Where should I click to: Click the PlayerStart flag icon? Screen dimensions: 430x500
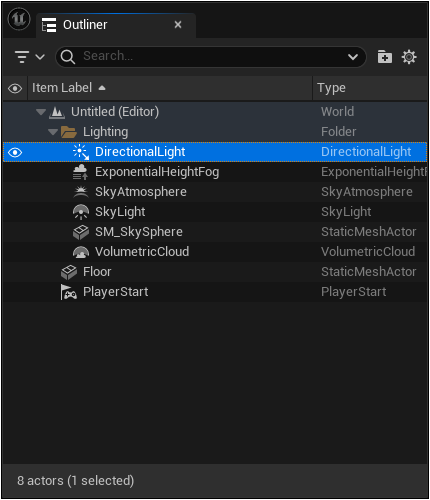pos(69,292)
